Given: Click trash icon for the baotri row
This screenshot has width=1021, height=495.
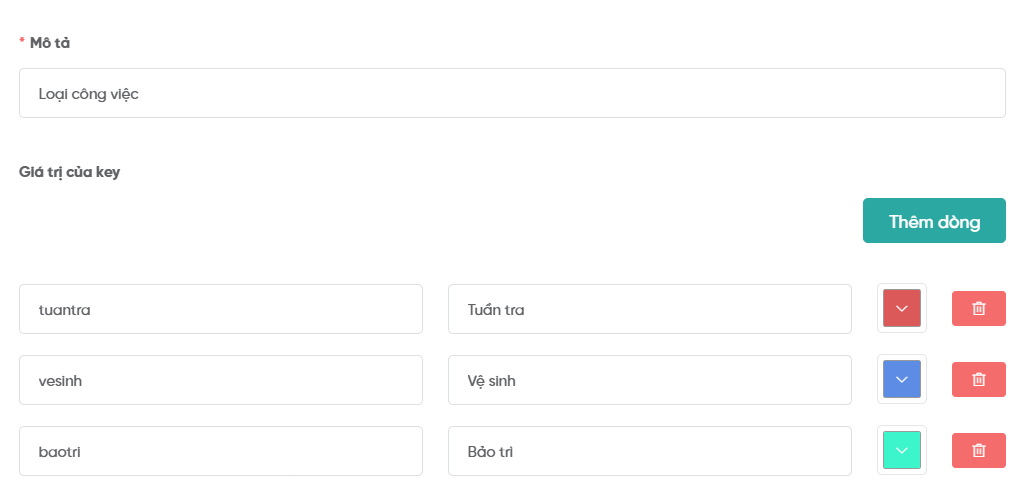Looking at the screenshot, I should (978, 451).
